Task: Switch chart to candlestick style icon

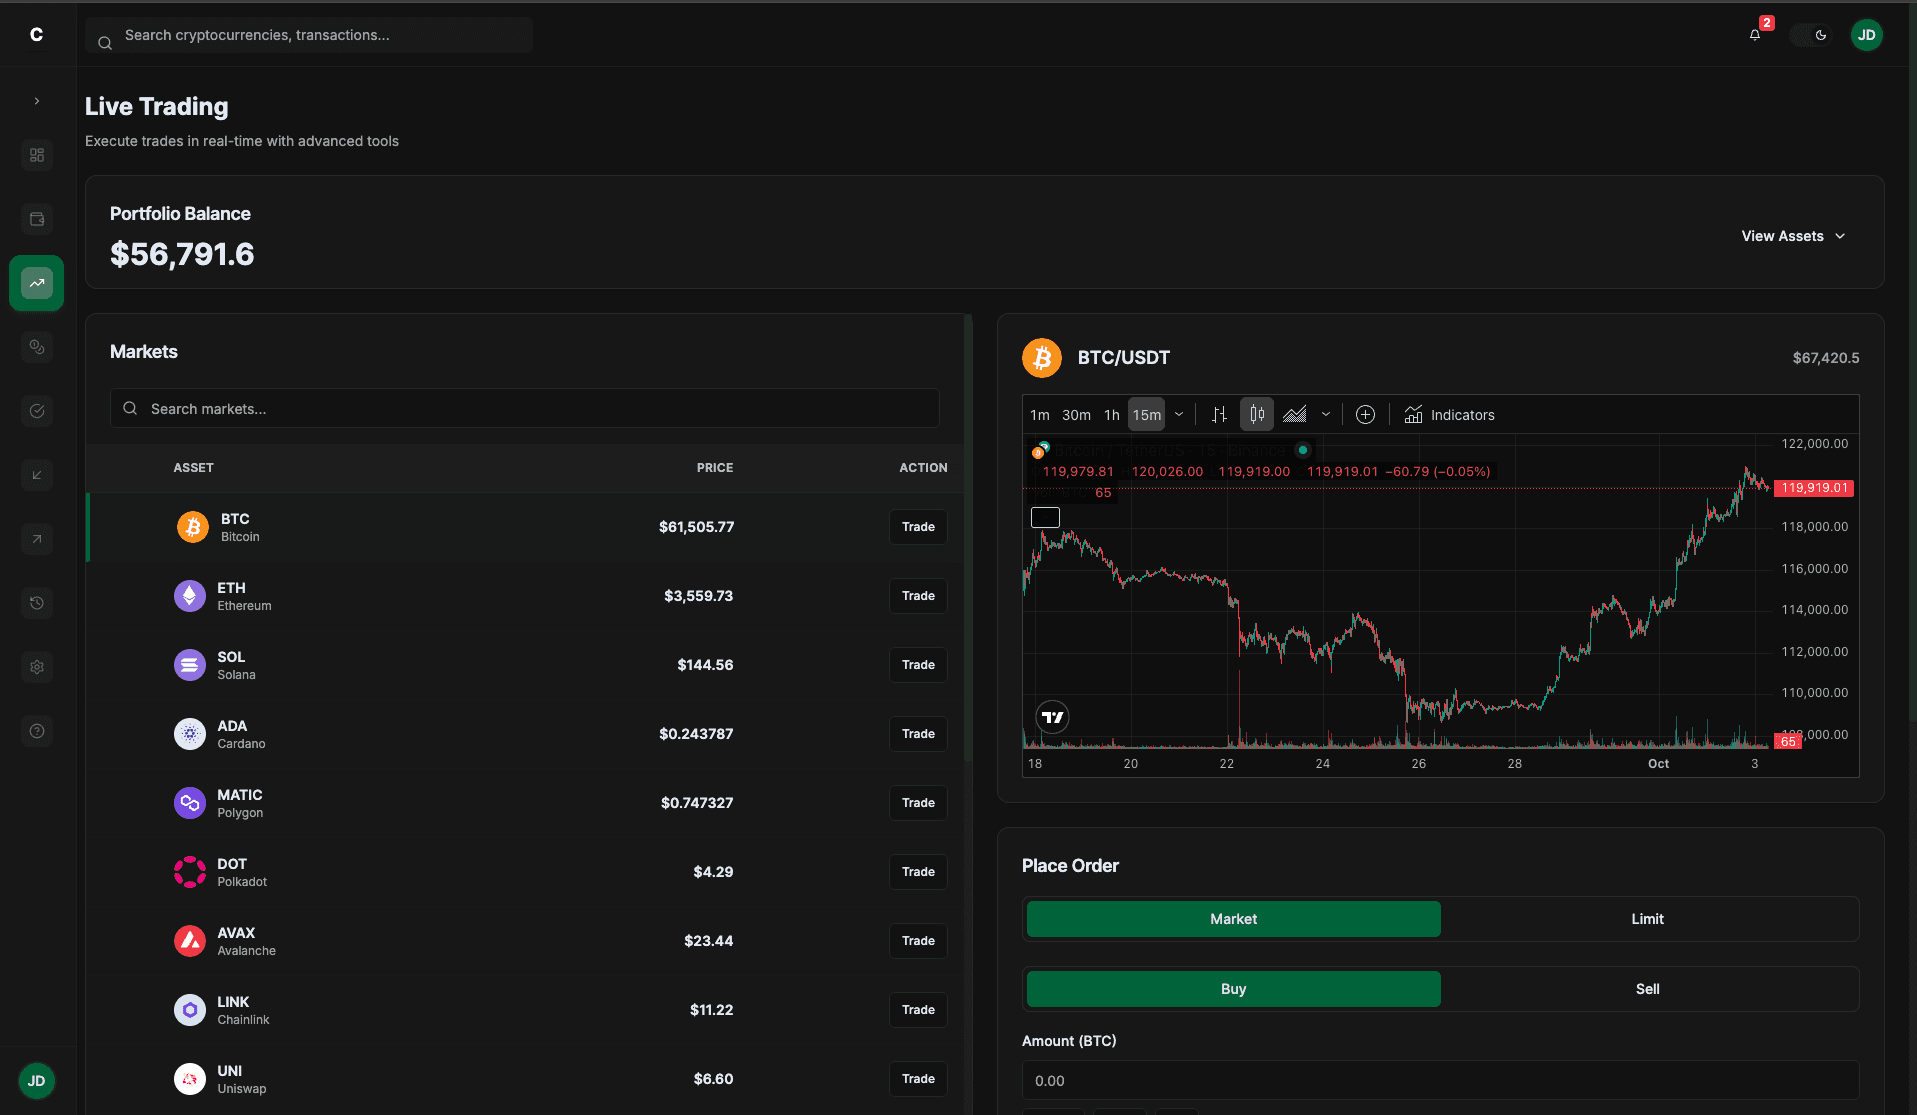Action: (1256, 414)
